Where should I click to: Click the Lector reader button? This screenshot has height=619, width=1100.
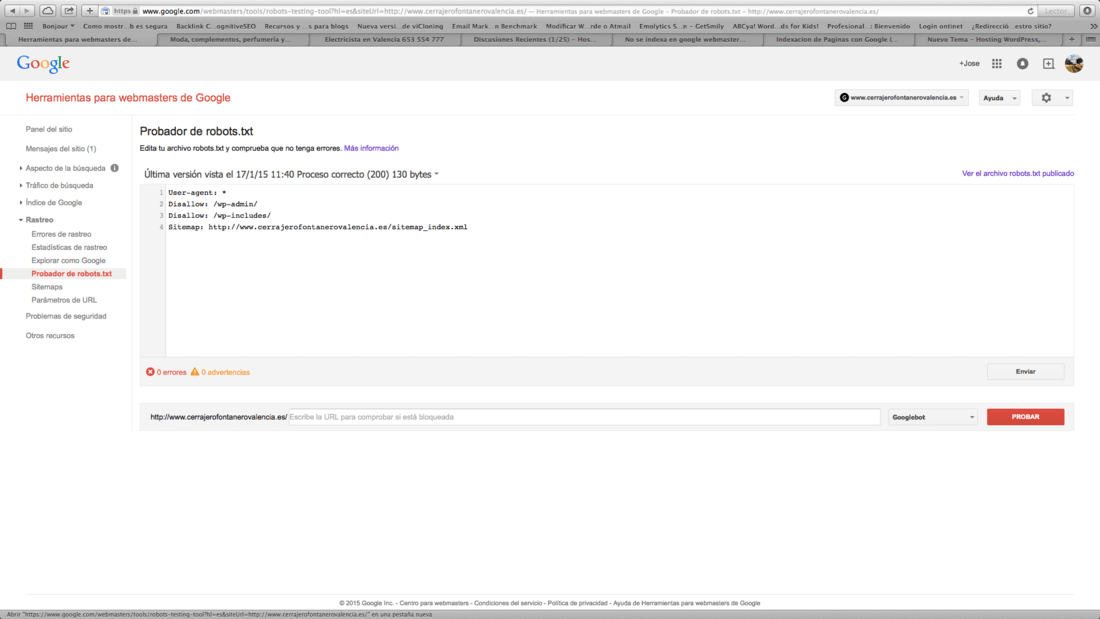pyautogui.click(x=1056, y=11)
